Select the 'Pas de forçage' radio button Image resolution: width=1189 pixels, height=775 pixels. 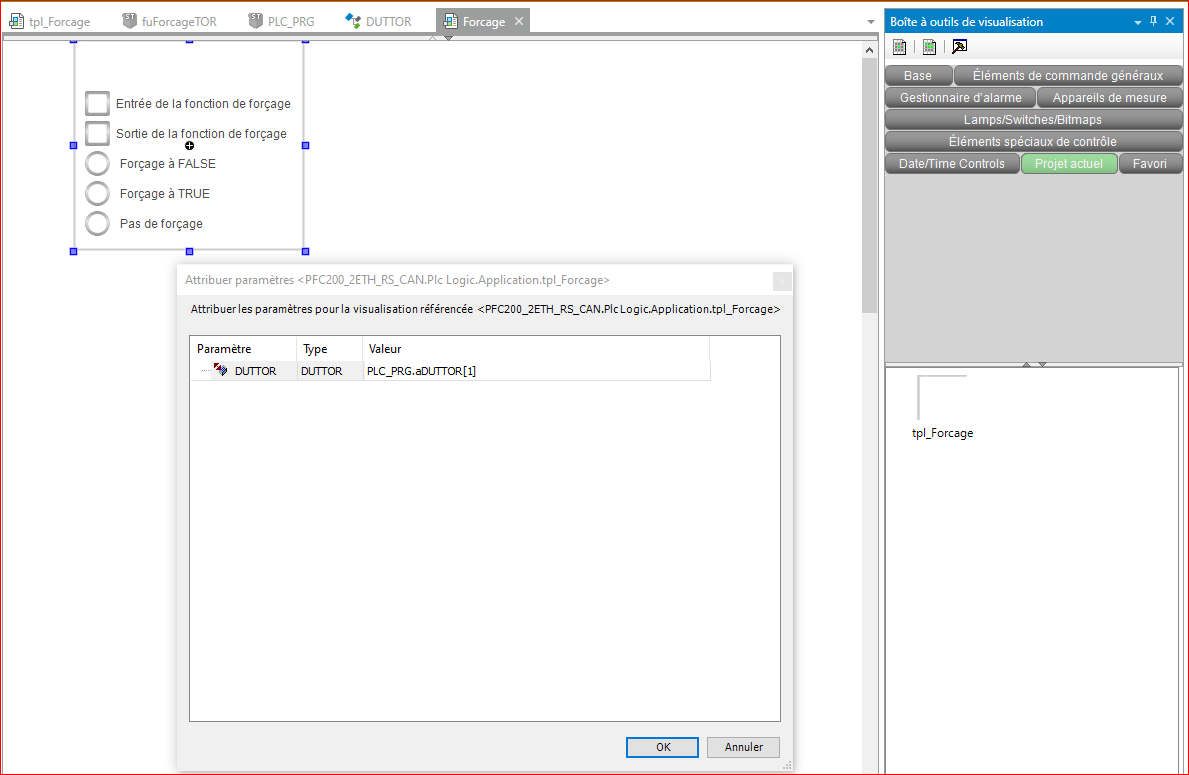click(97, 224)
